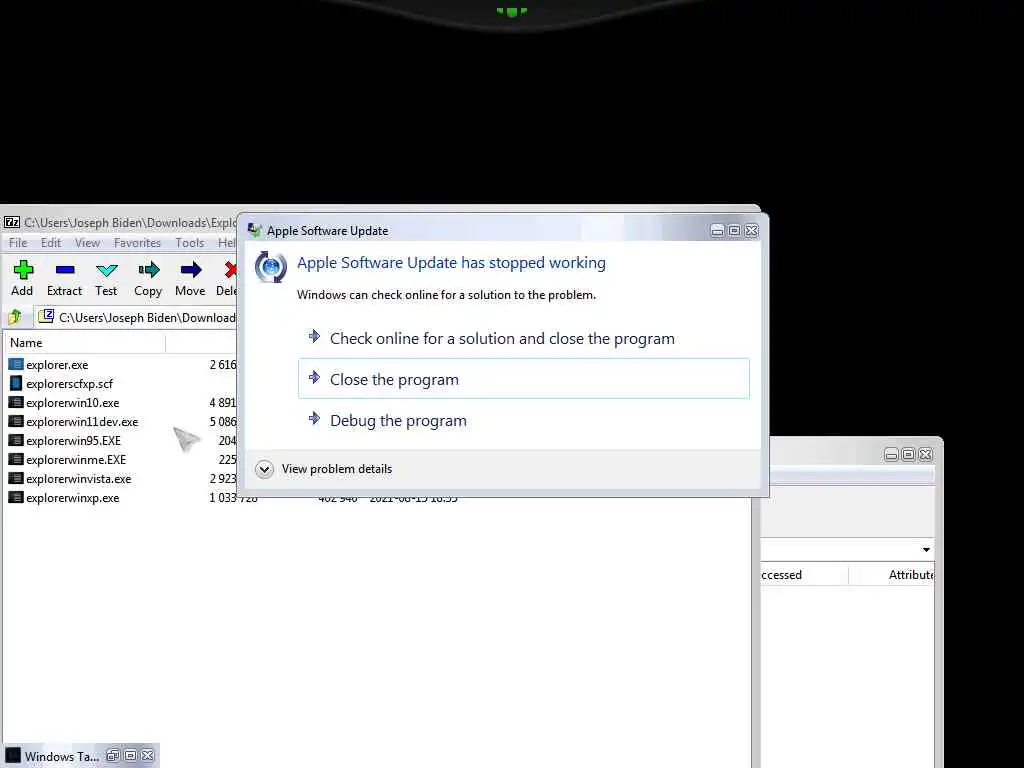The height and width of the screenshot is (768, 1024).
Task: Click the explorerwinme.EXE file icon
Action: (x=16, y=459)
